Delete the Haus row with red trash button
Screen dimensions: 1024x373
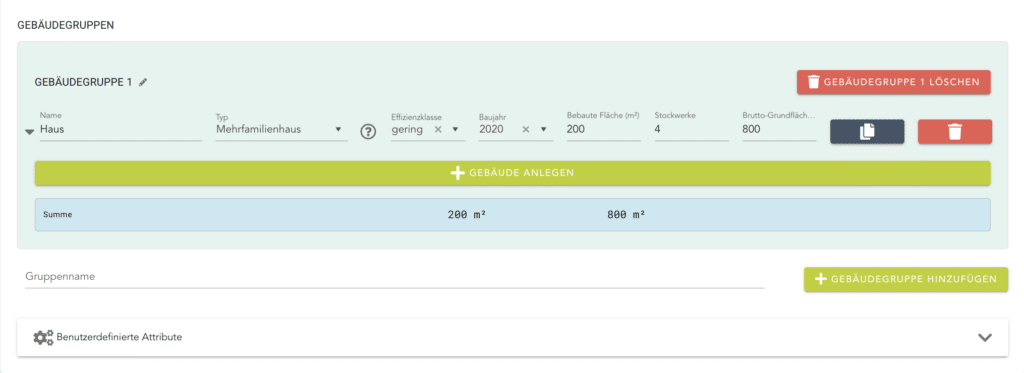tap(955, 132)
